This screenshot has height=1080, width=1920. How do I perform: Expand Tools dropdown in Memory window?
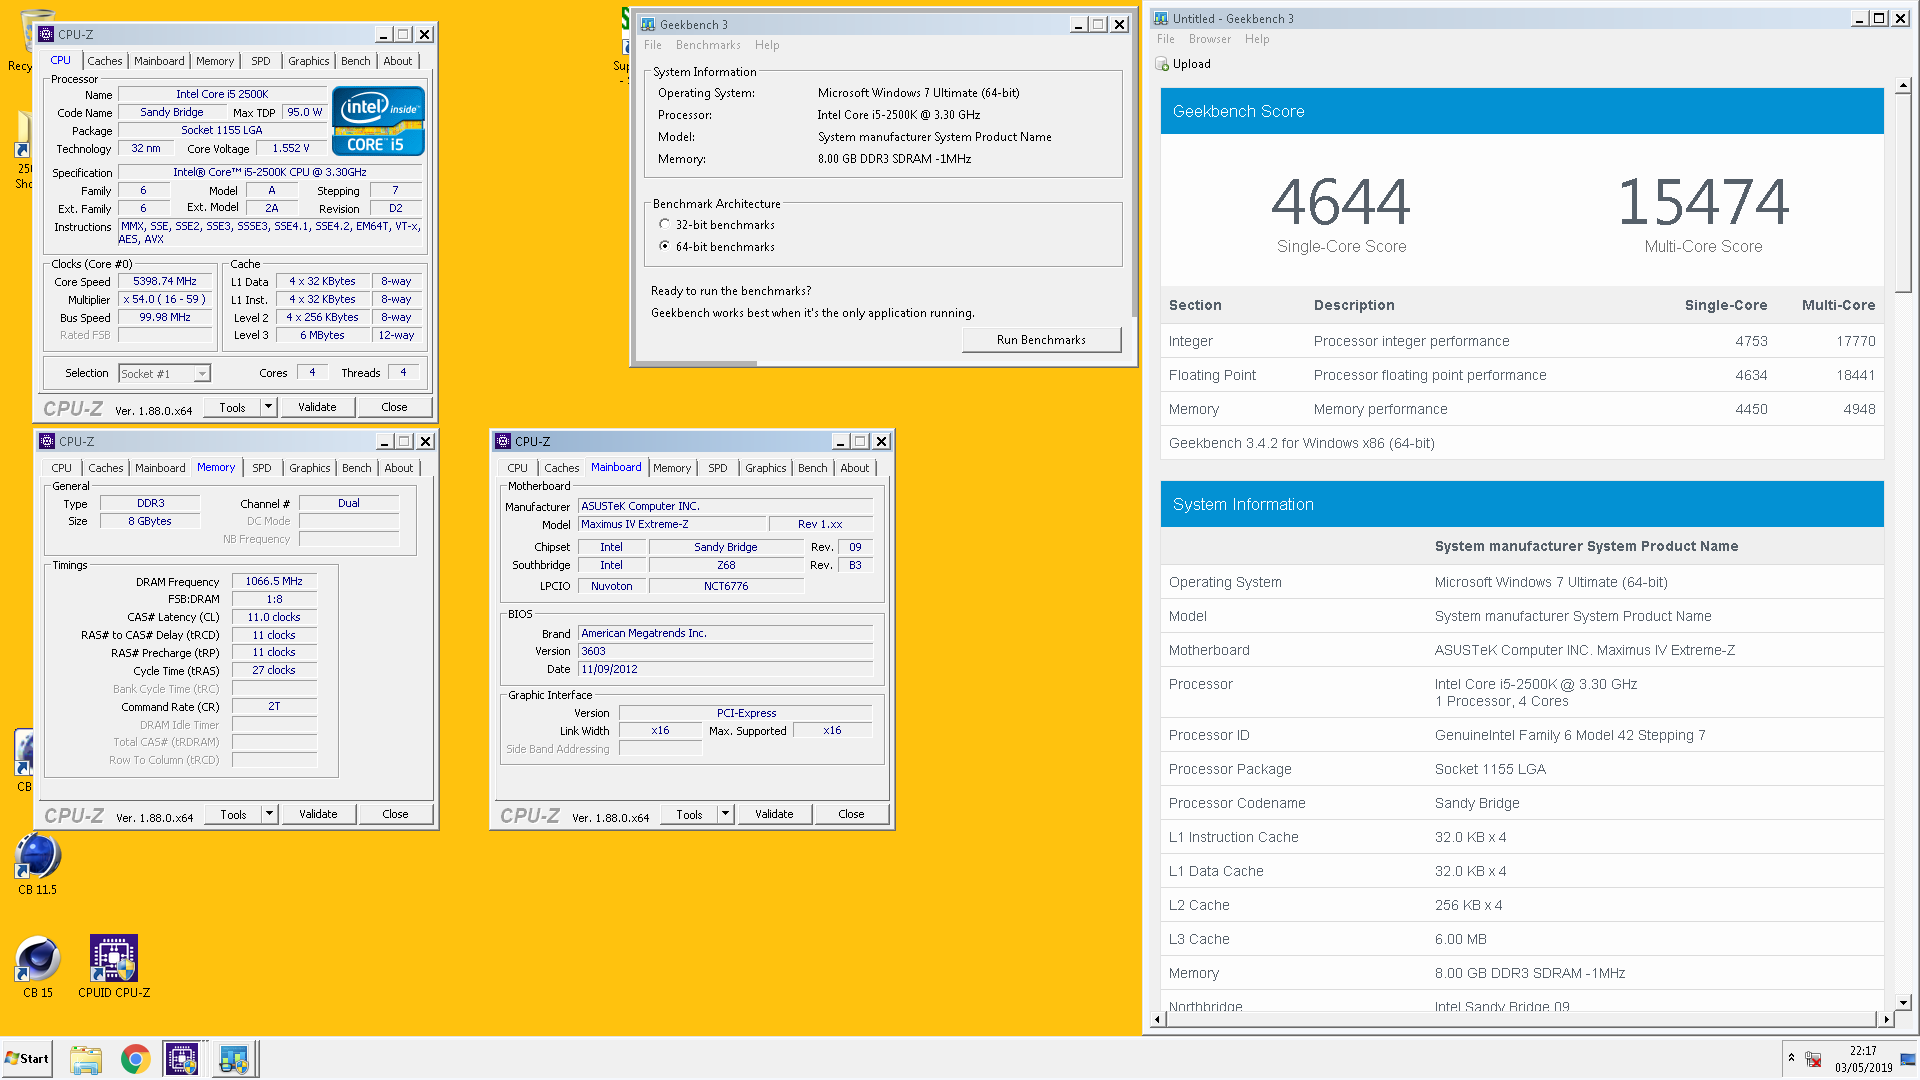269,814
